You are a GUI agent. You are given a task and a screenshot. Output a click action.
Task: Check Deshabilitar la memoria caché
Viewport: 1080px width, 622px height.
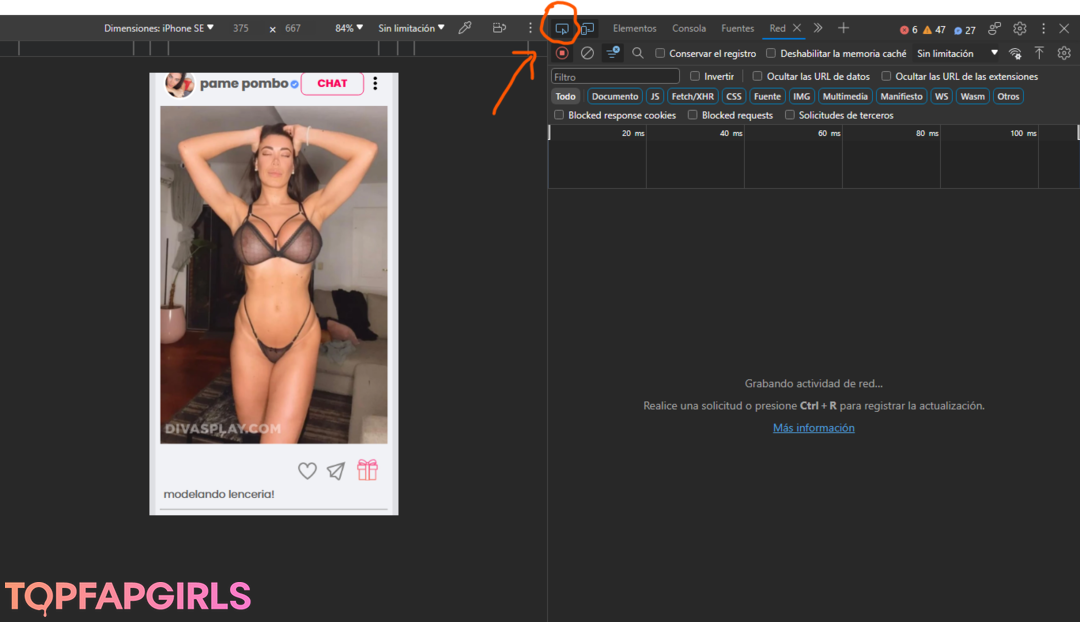click(x=771, y=53)
